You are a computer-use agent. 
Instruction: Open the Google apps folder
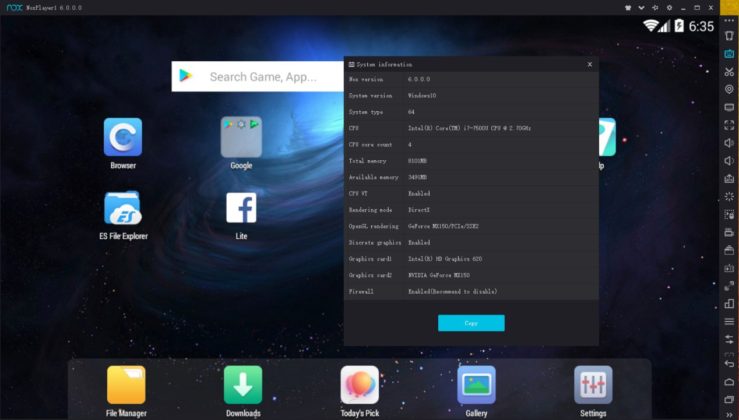[x=241, y=138]
